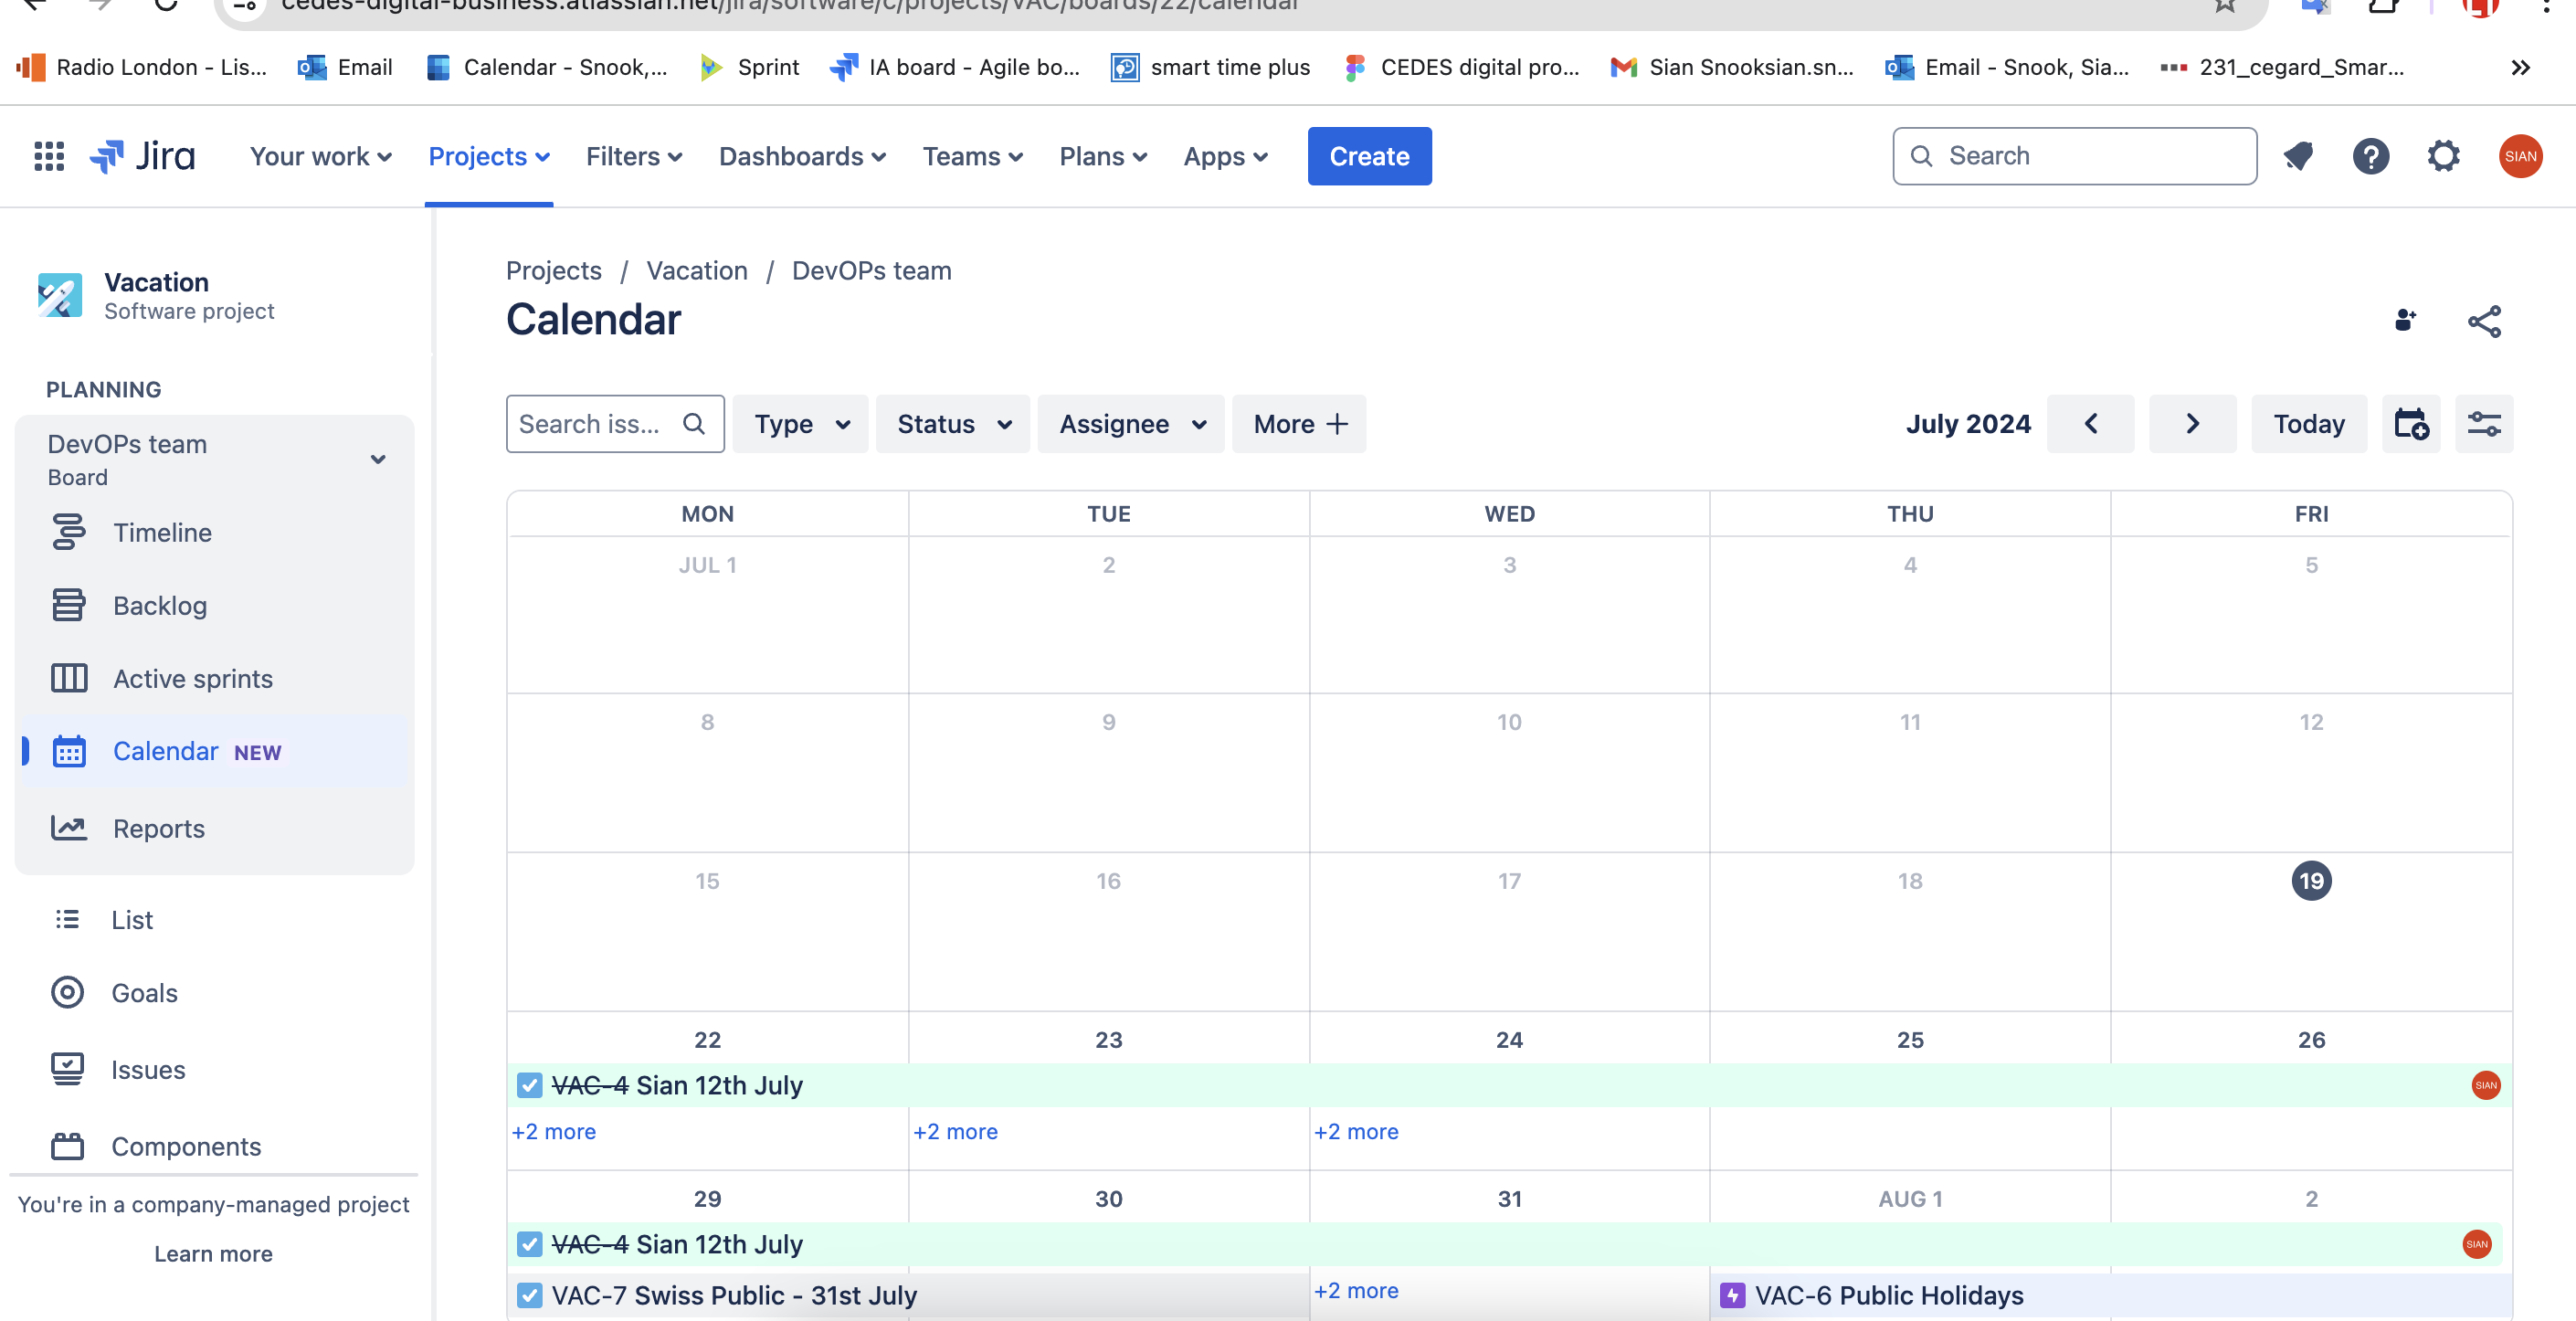Click the Jira logo
This screenshot has height=1321, width=2576.
tap(143, 156)
